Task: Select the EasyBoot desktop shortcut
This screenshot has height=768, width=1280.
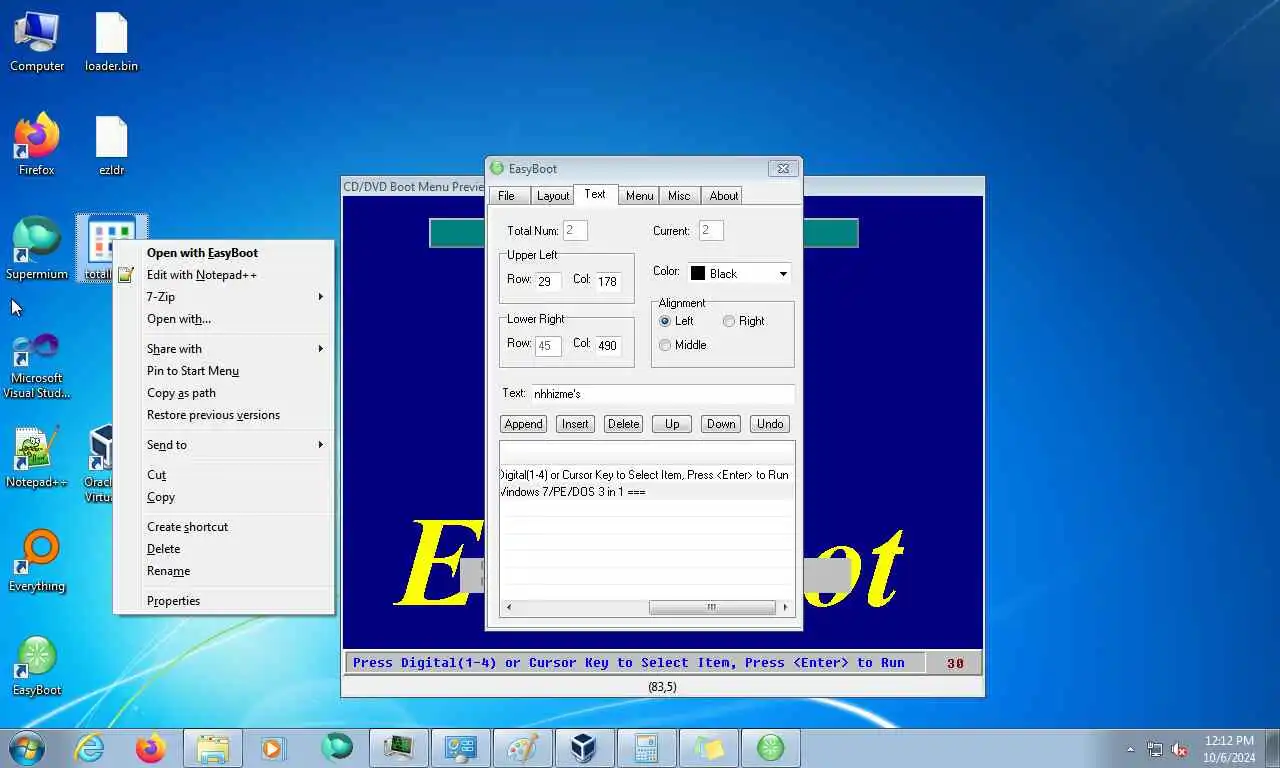Action: [37, 666]
